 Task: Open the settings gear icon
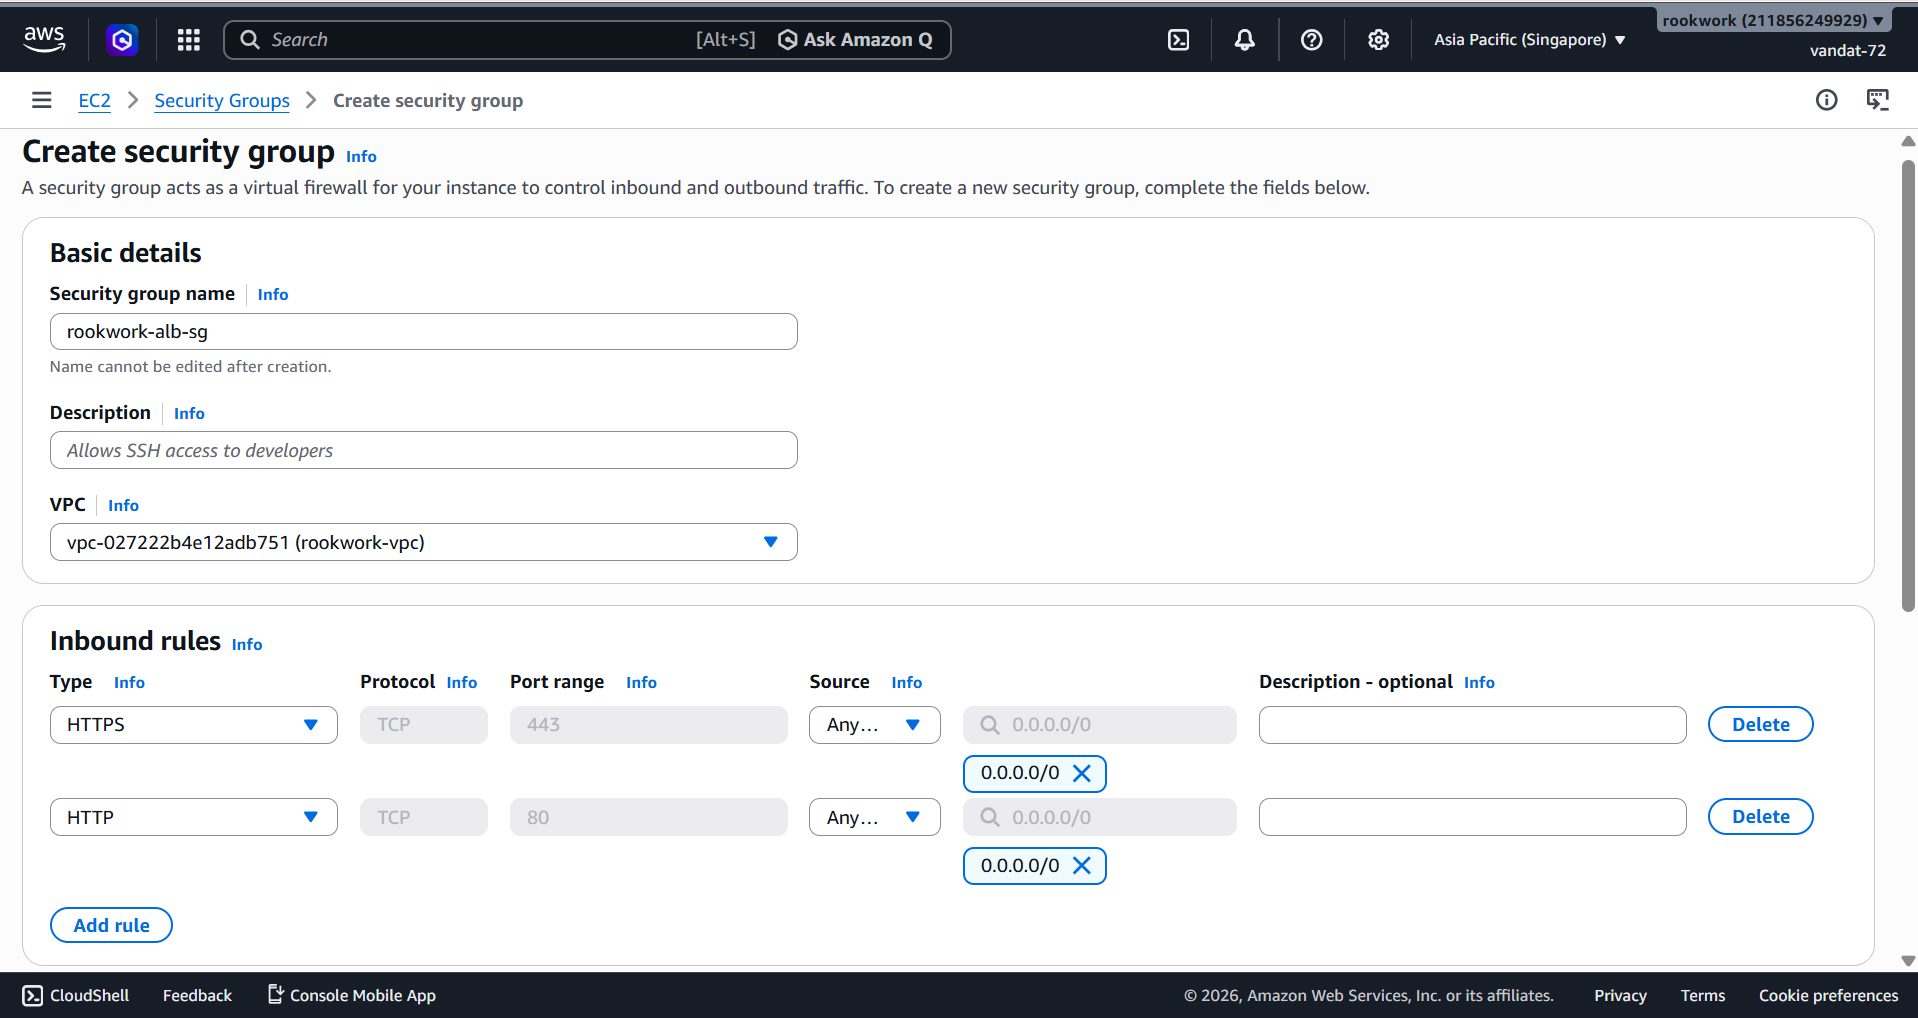(1379, 40)
